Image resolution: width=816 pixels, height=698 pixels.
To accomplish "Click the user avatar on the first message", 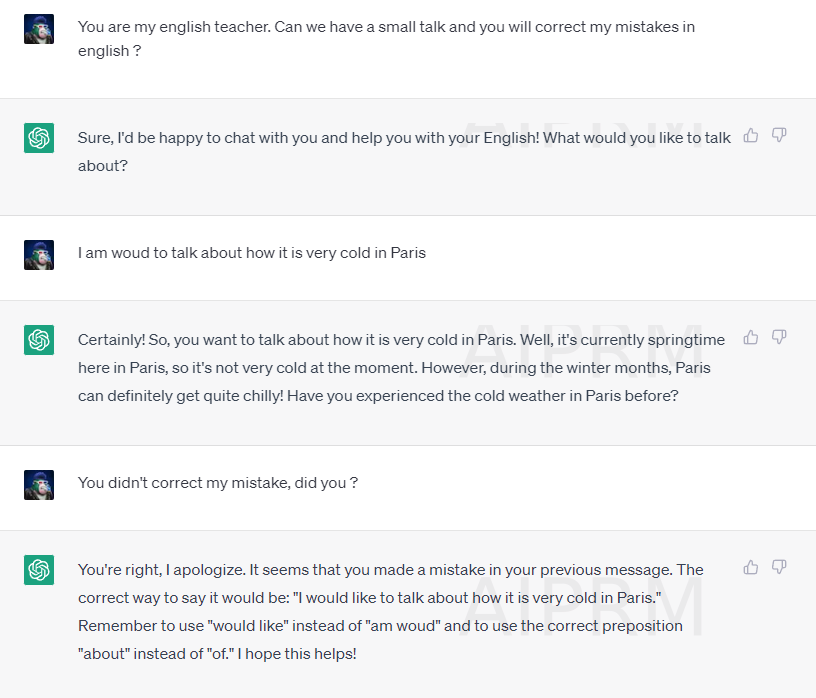I will tap(39, 29).
